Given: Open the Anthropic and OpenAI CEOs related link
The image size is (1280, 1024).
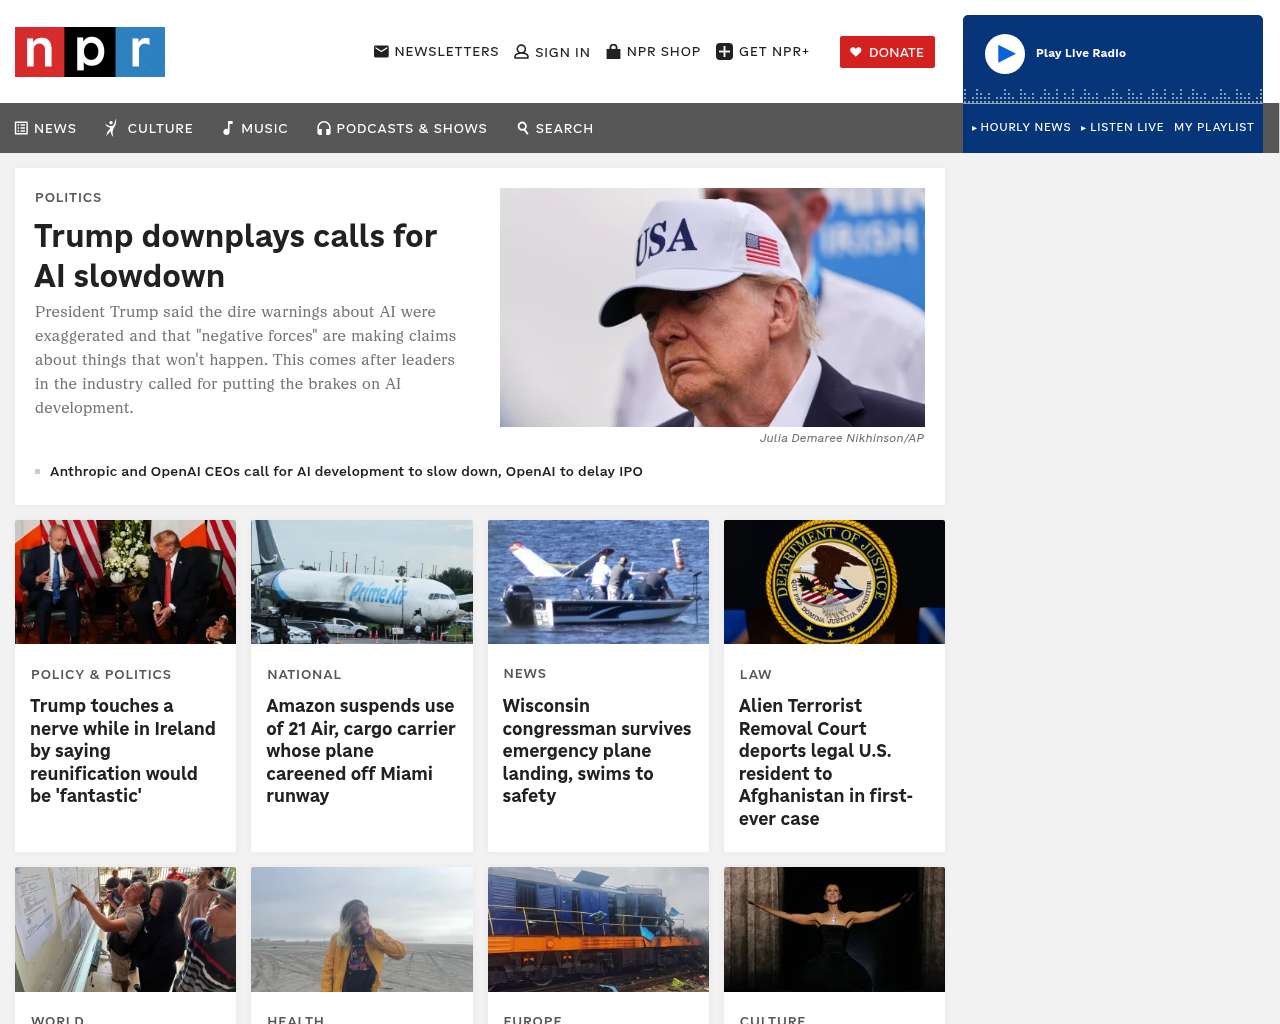Looking at the screenshot, I should (346, 471).
